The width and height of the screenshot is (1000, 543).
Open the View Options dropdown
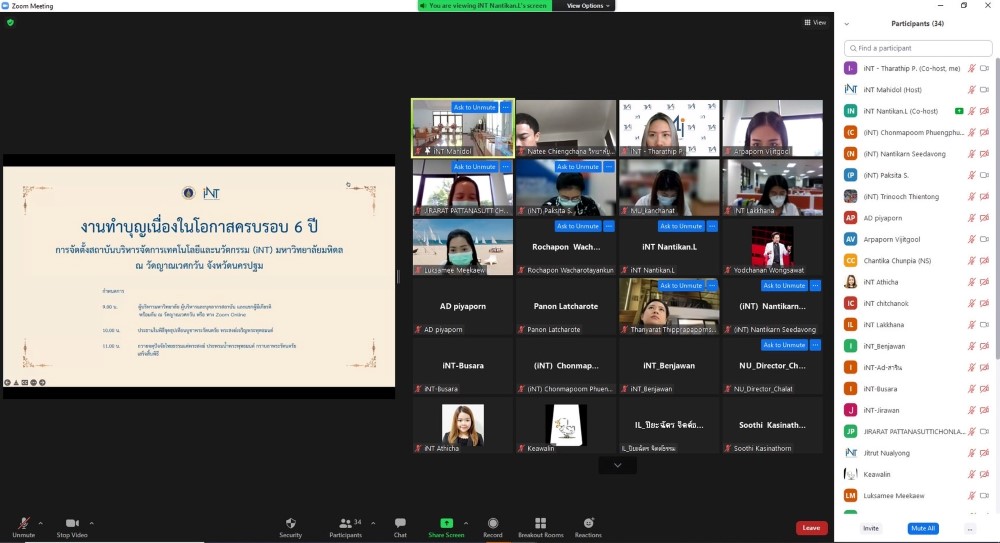[x=588, y=5]
